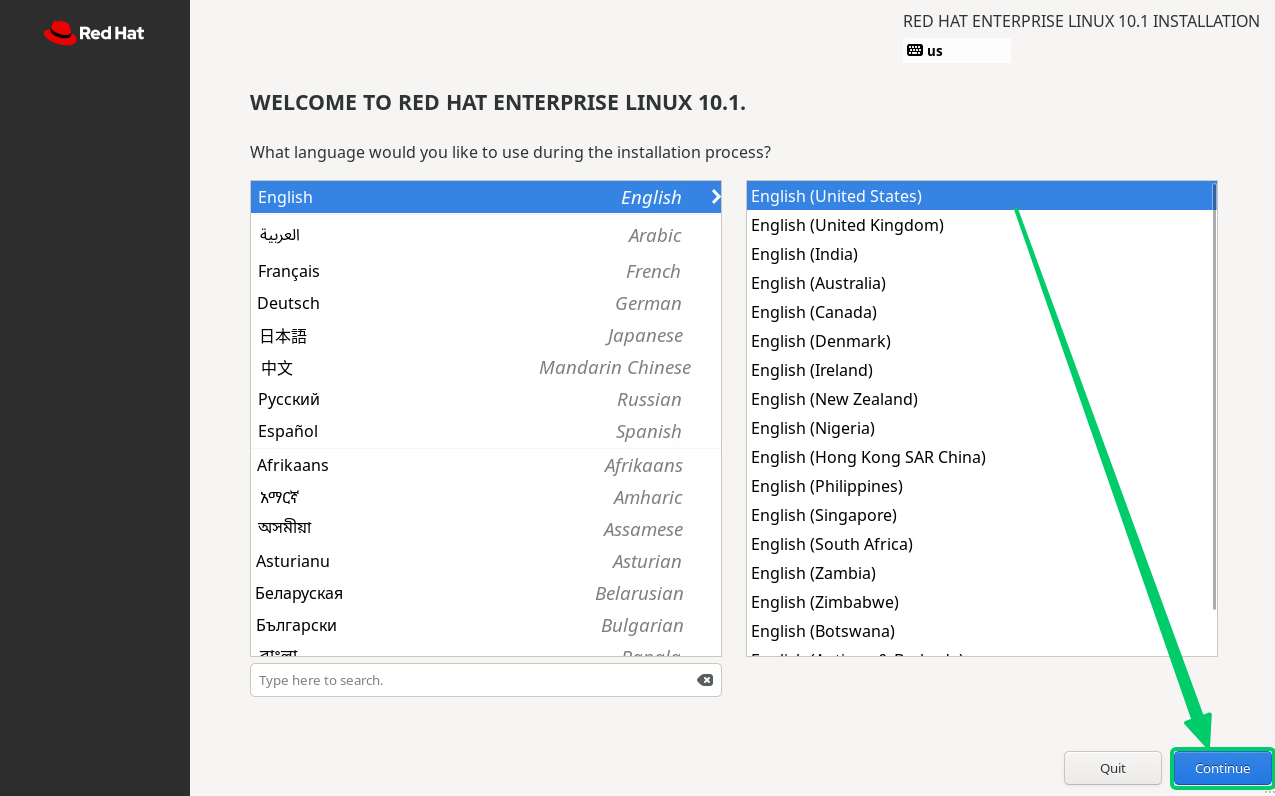Click the keyboard layout icon beside us
The width and height of the screenshot is (1275, 796).
point(914,50)
